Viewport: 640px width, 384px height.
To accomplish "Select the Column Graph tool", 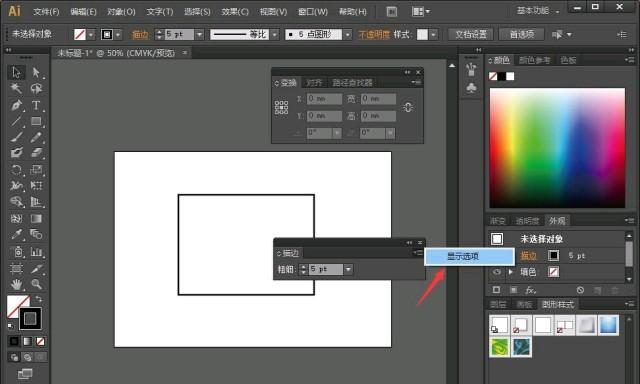I will [x=36, y=252].
